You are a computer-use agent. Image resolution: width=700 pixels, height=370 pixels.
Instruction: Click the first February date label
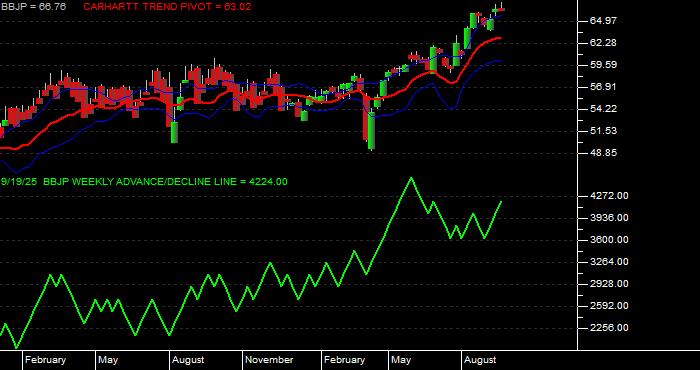pyautogui.click(x=45, y=360)
